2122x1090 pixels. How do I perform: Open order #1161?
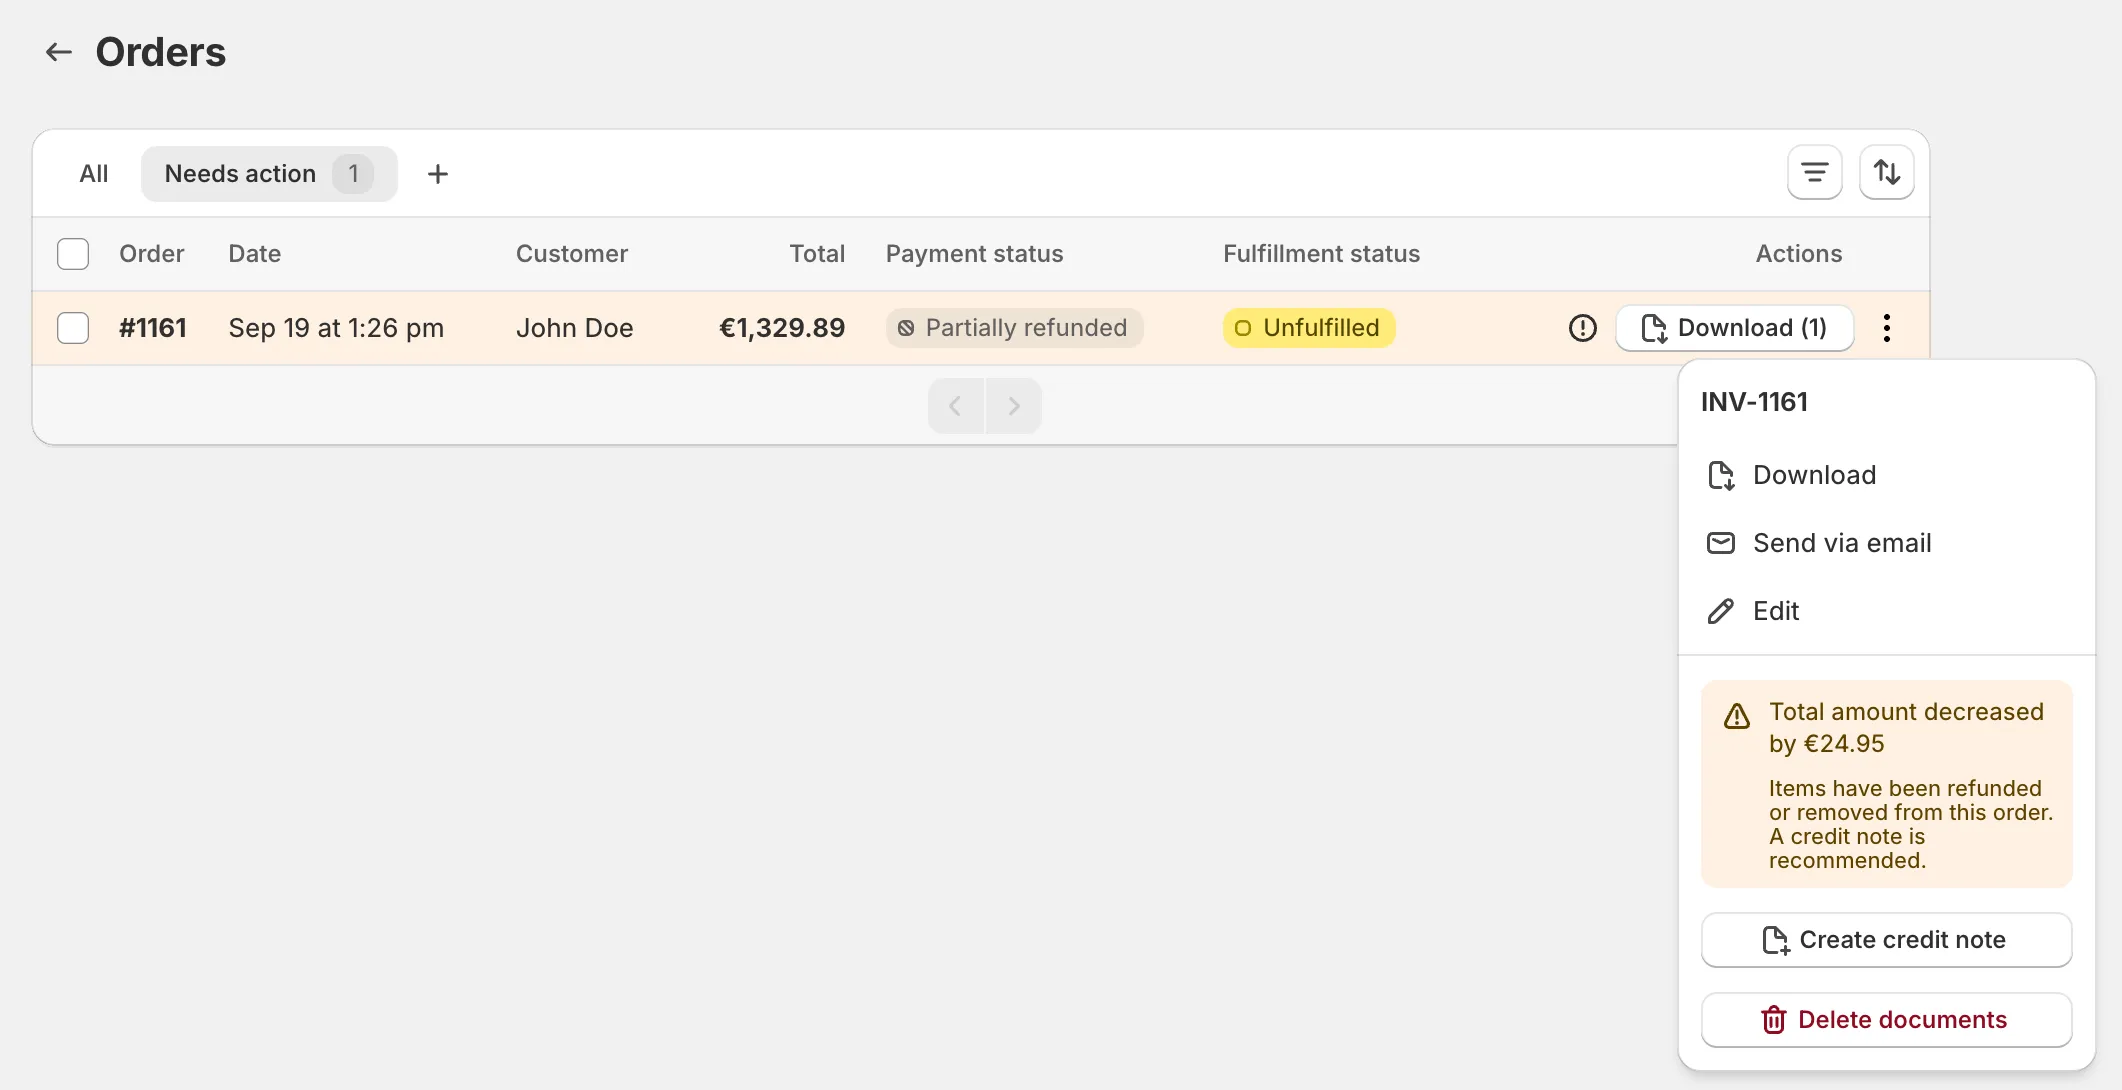[x=152, y=328]
